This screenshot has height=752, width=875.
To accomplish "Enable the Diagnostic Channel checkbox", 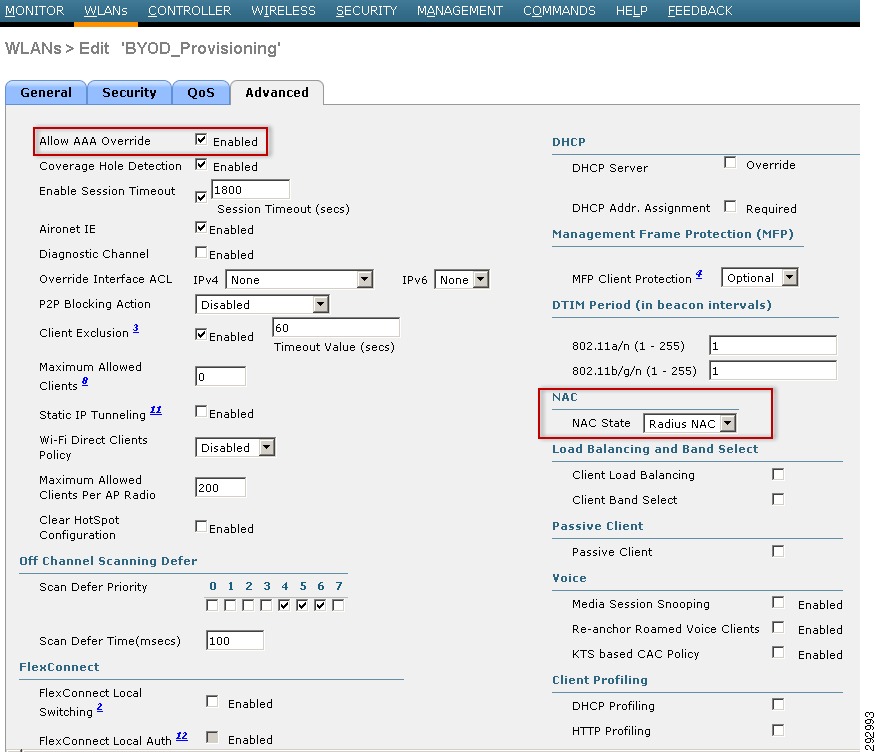I will tap(201, 253).
